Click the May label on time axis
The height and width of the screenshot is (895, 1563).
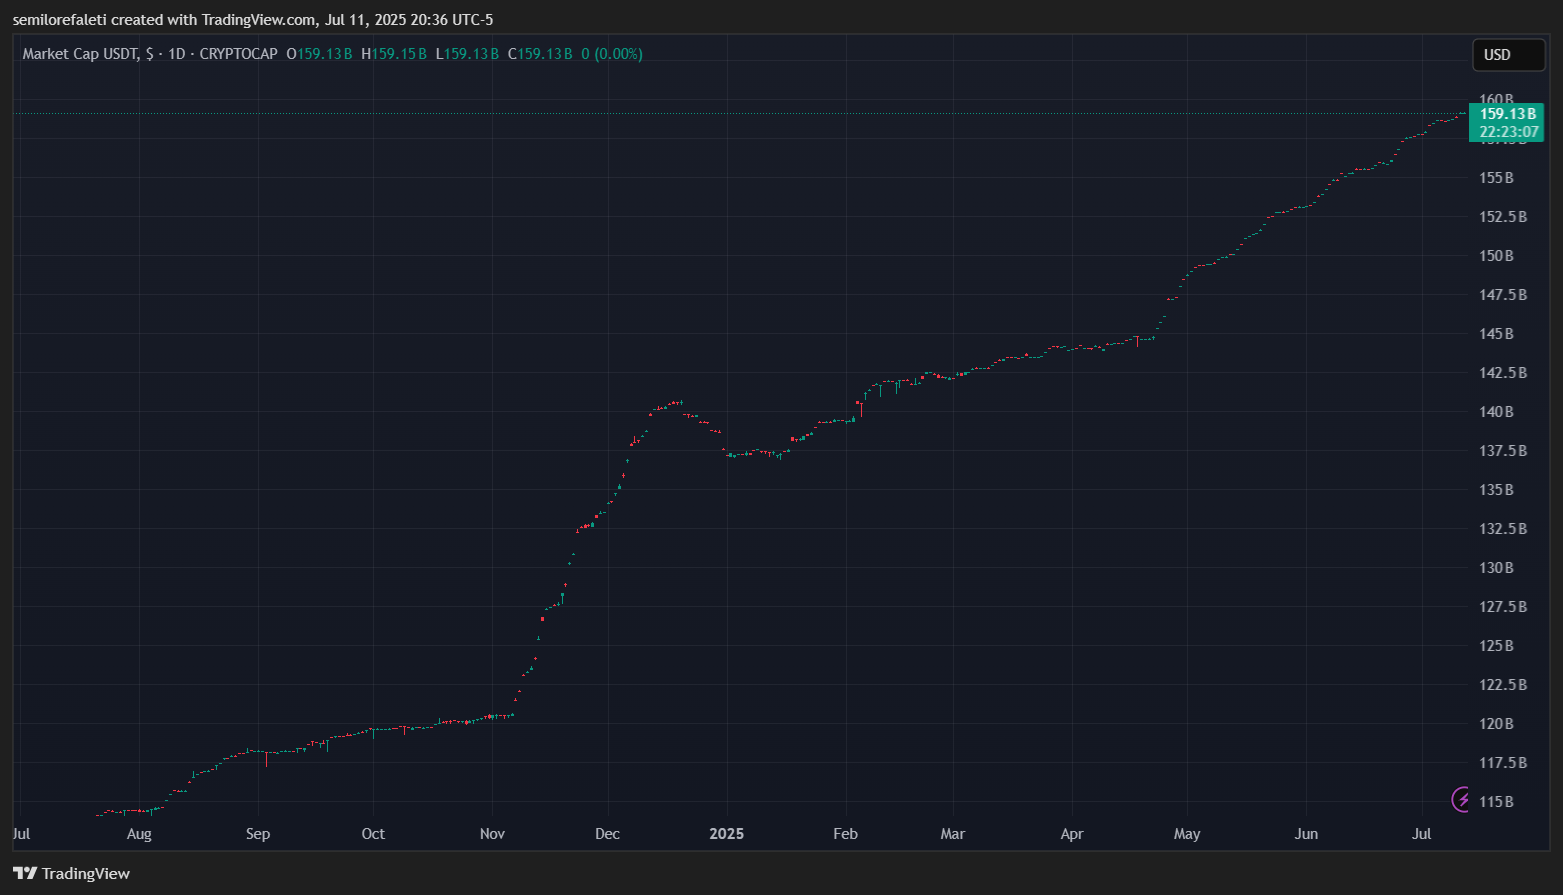pos(1187,834)
